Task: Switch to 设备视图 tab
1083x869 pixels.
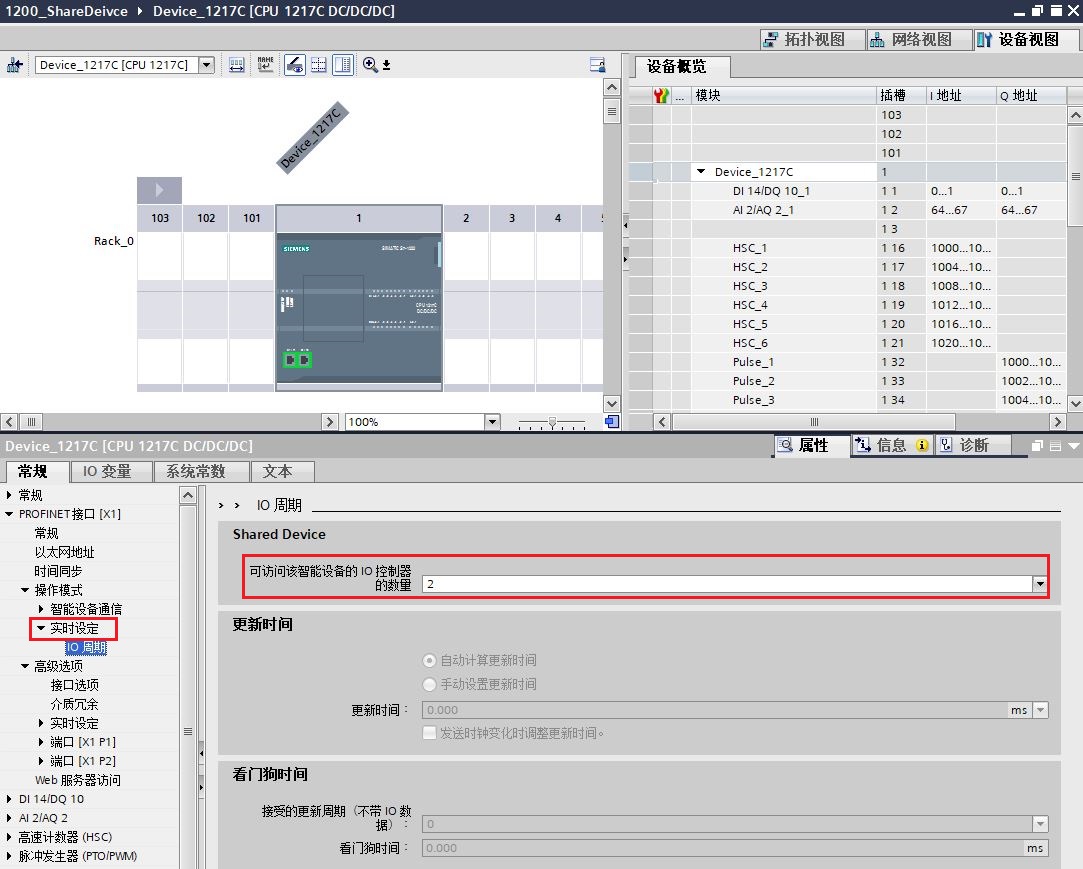Action: (1026, 39)
